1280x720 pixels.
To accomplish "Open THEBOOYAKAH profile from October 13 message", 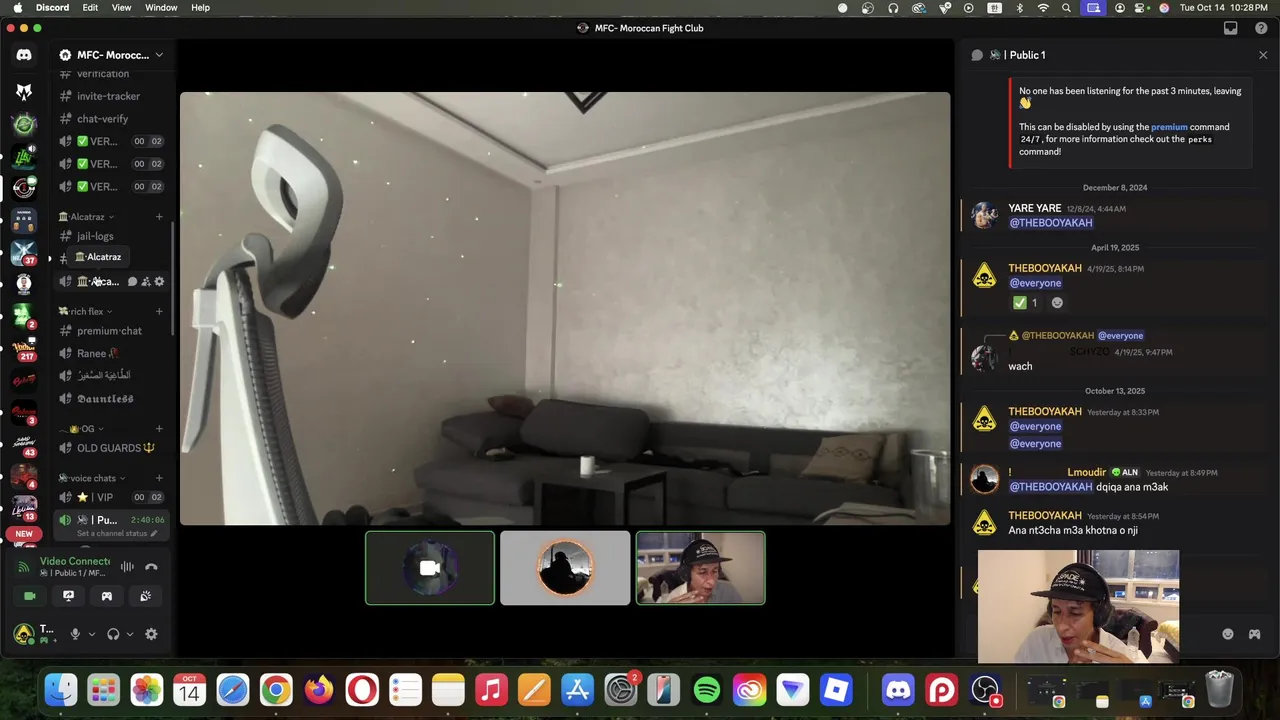I will [1045, 412].
